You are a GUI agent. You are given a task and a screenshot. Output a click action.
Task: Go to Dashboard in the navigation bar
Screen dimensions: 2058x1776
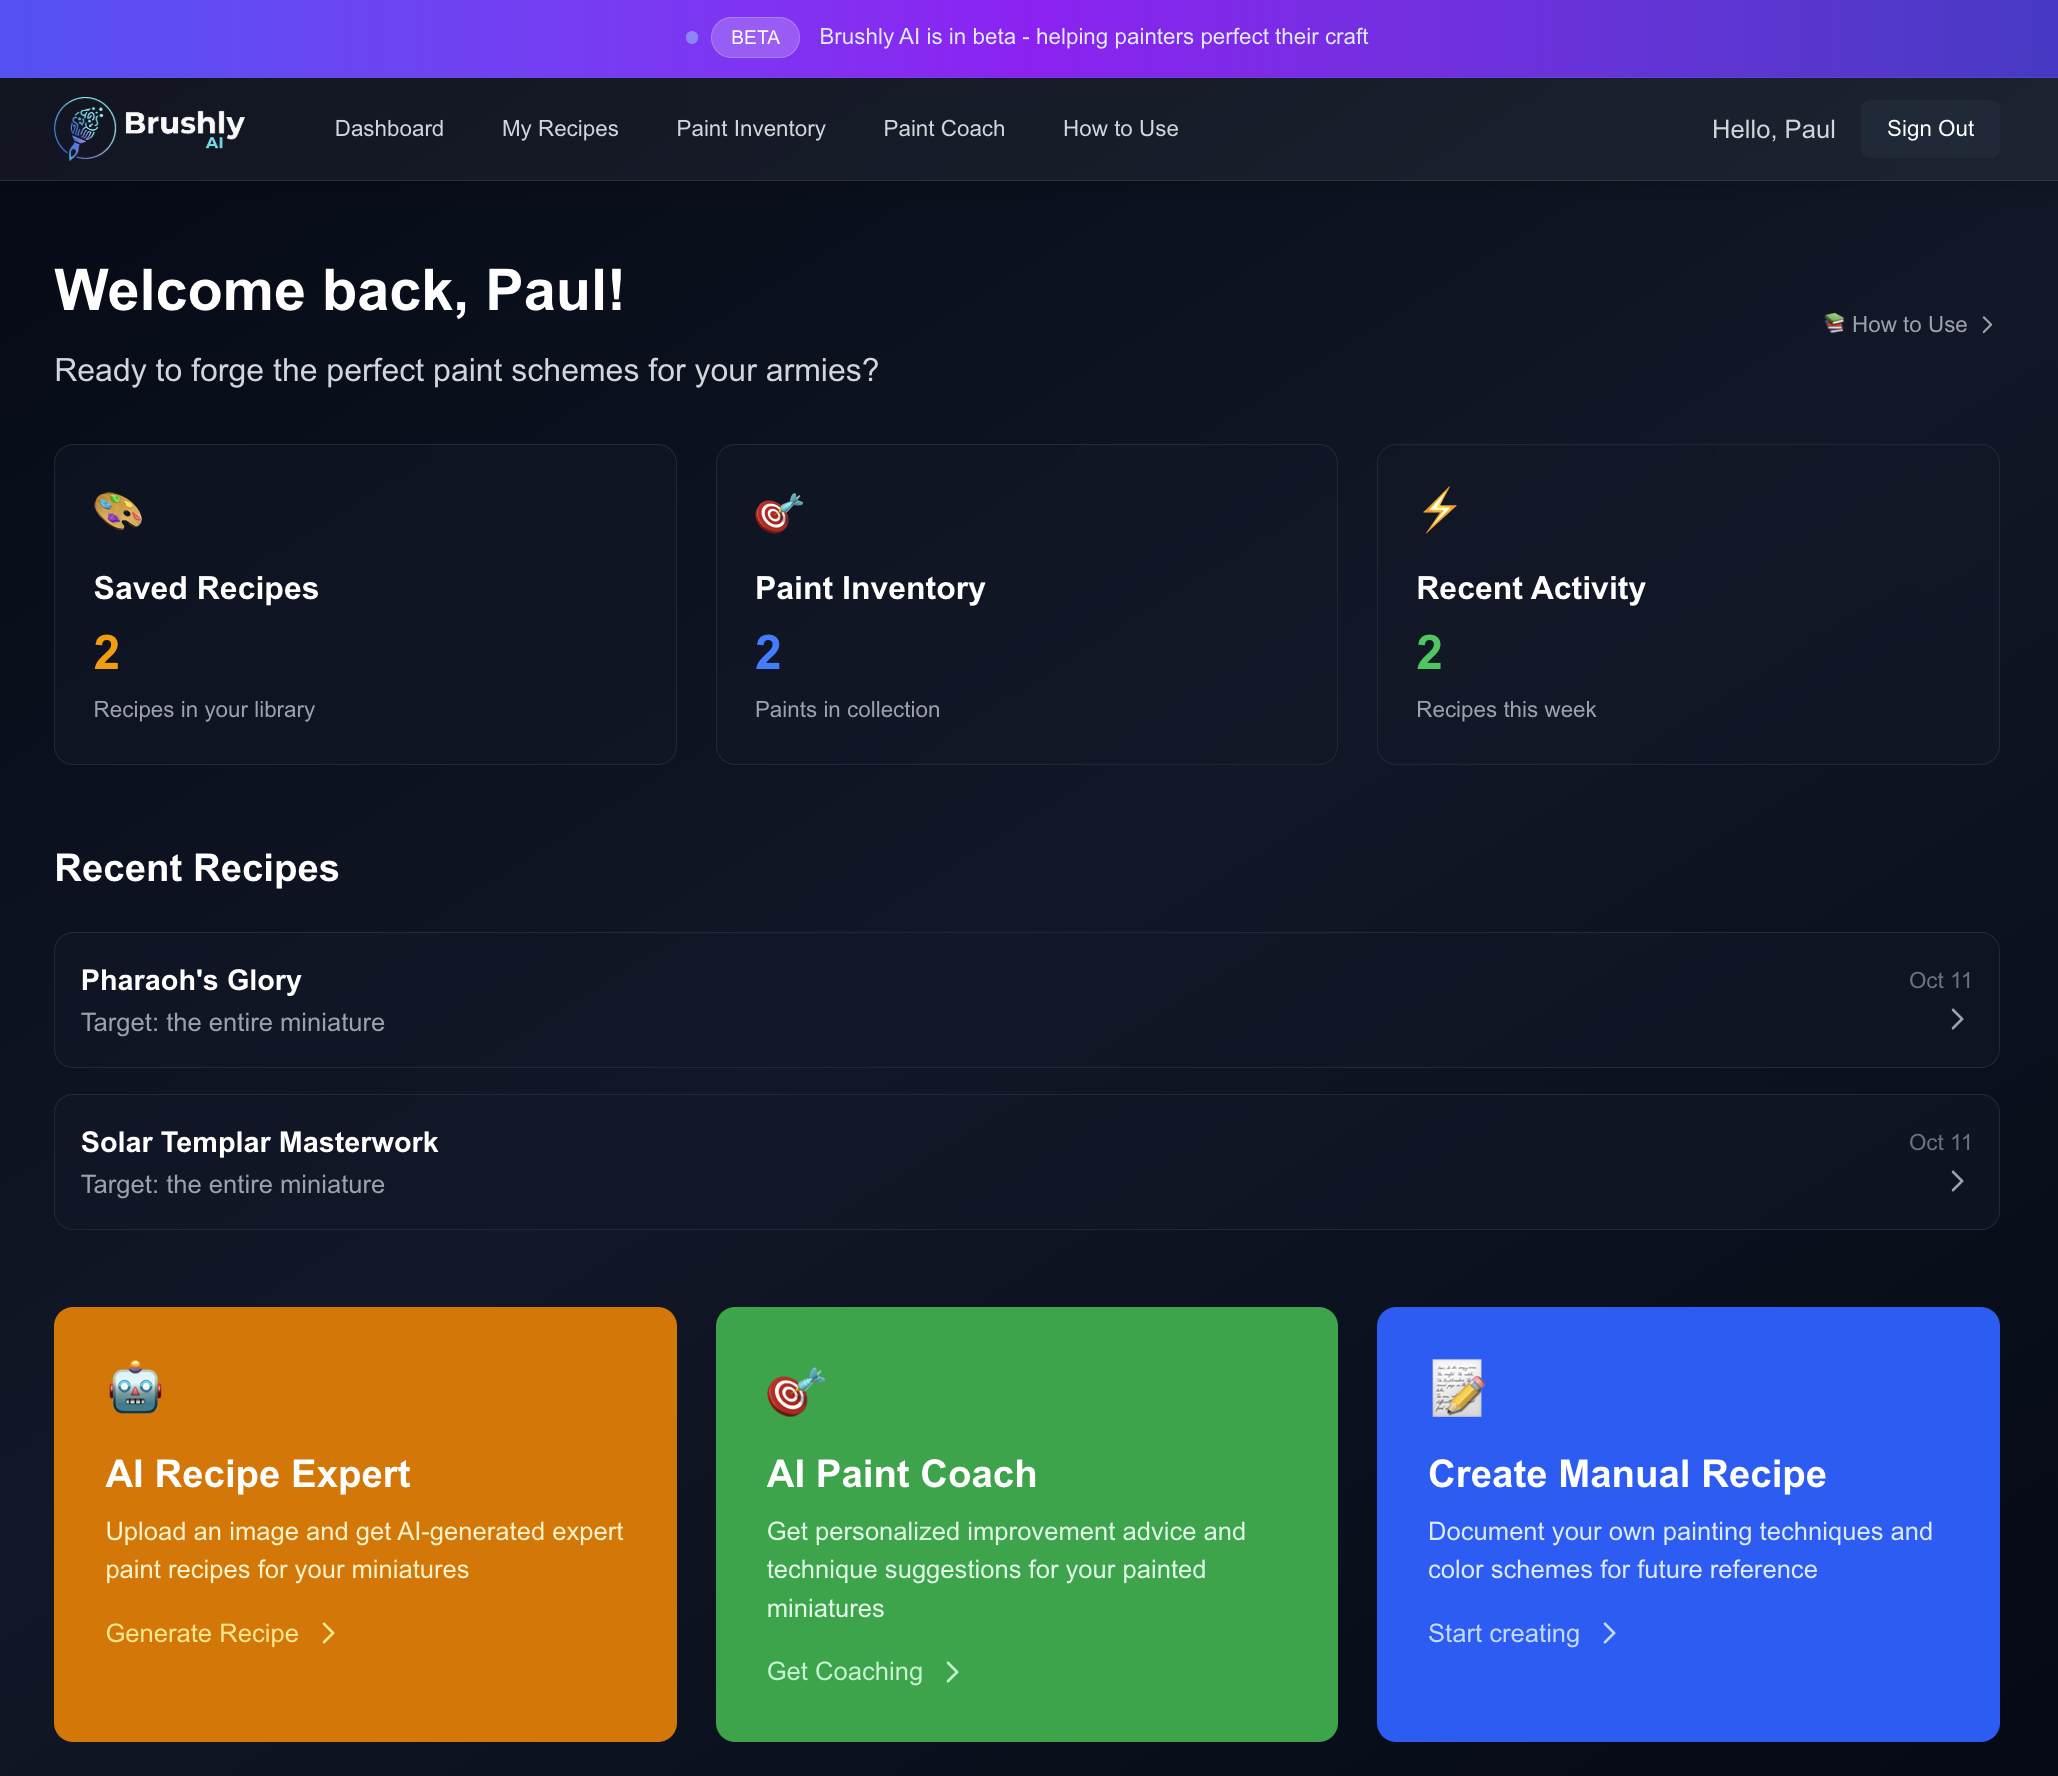pos(389,128)
